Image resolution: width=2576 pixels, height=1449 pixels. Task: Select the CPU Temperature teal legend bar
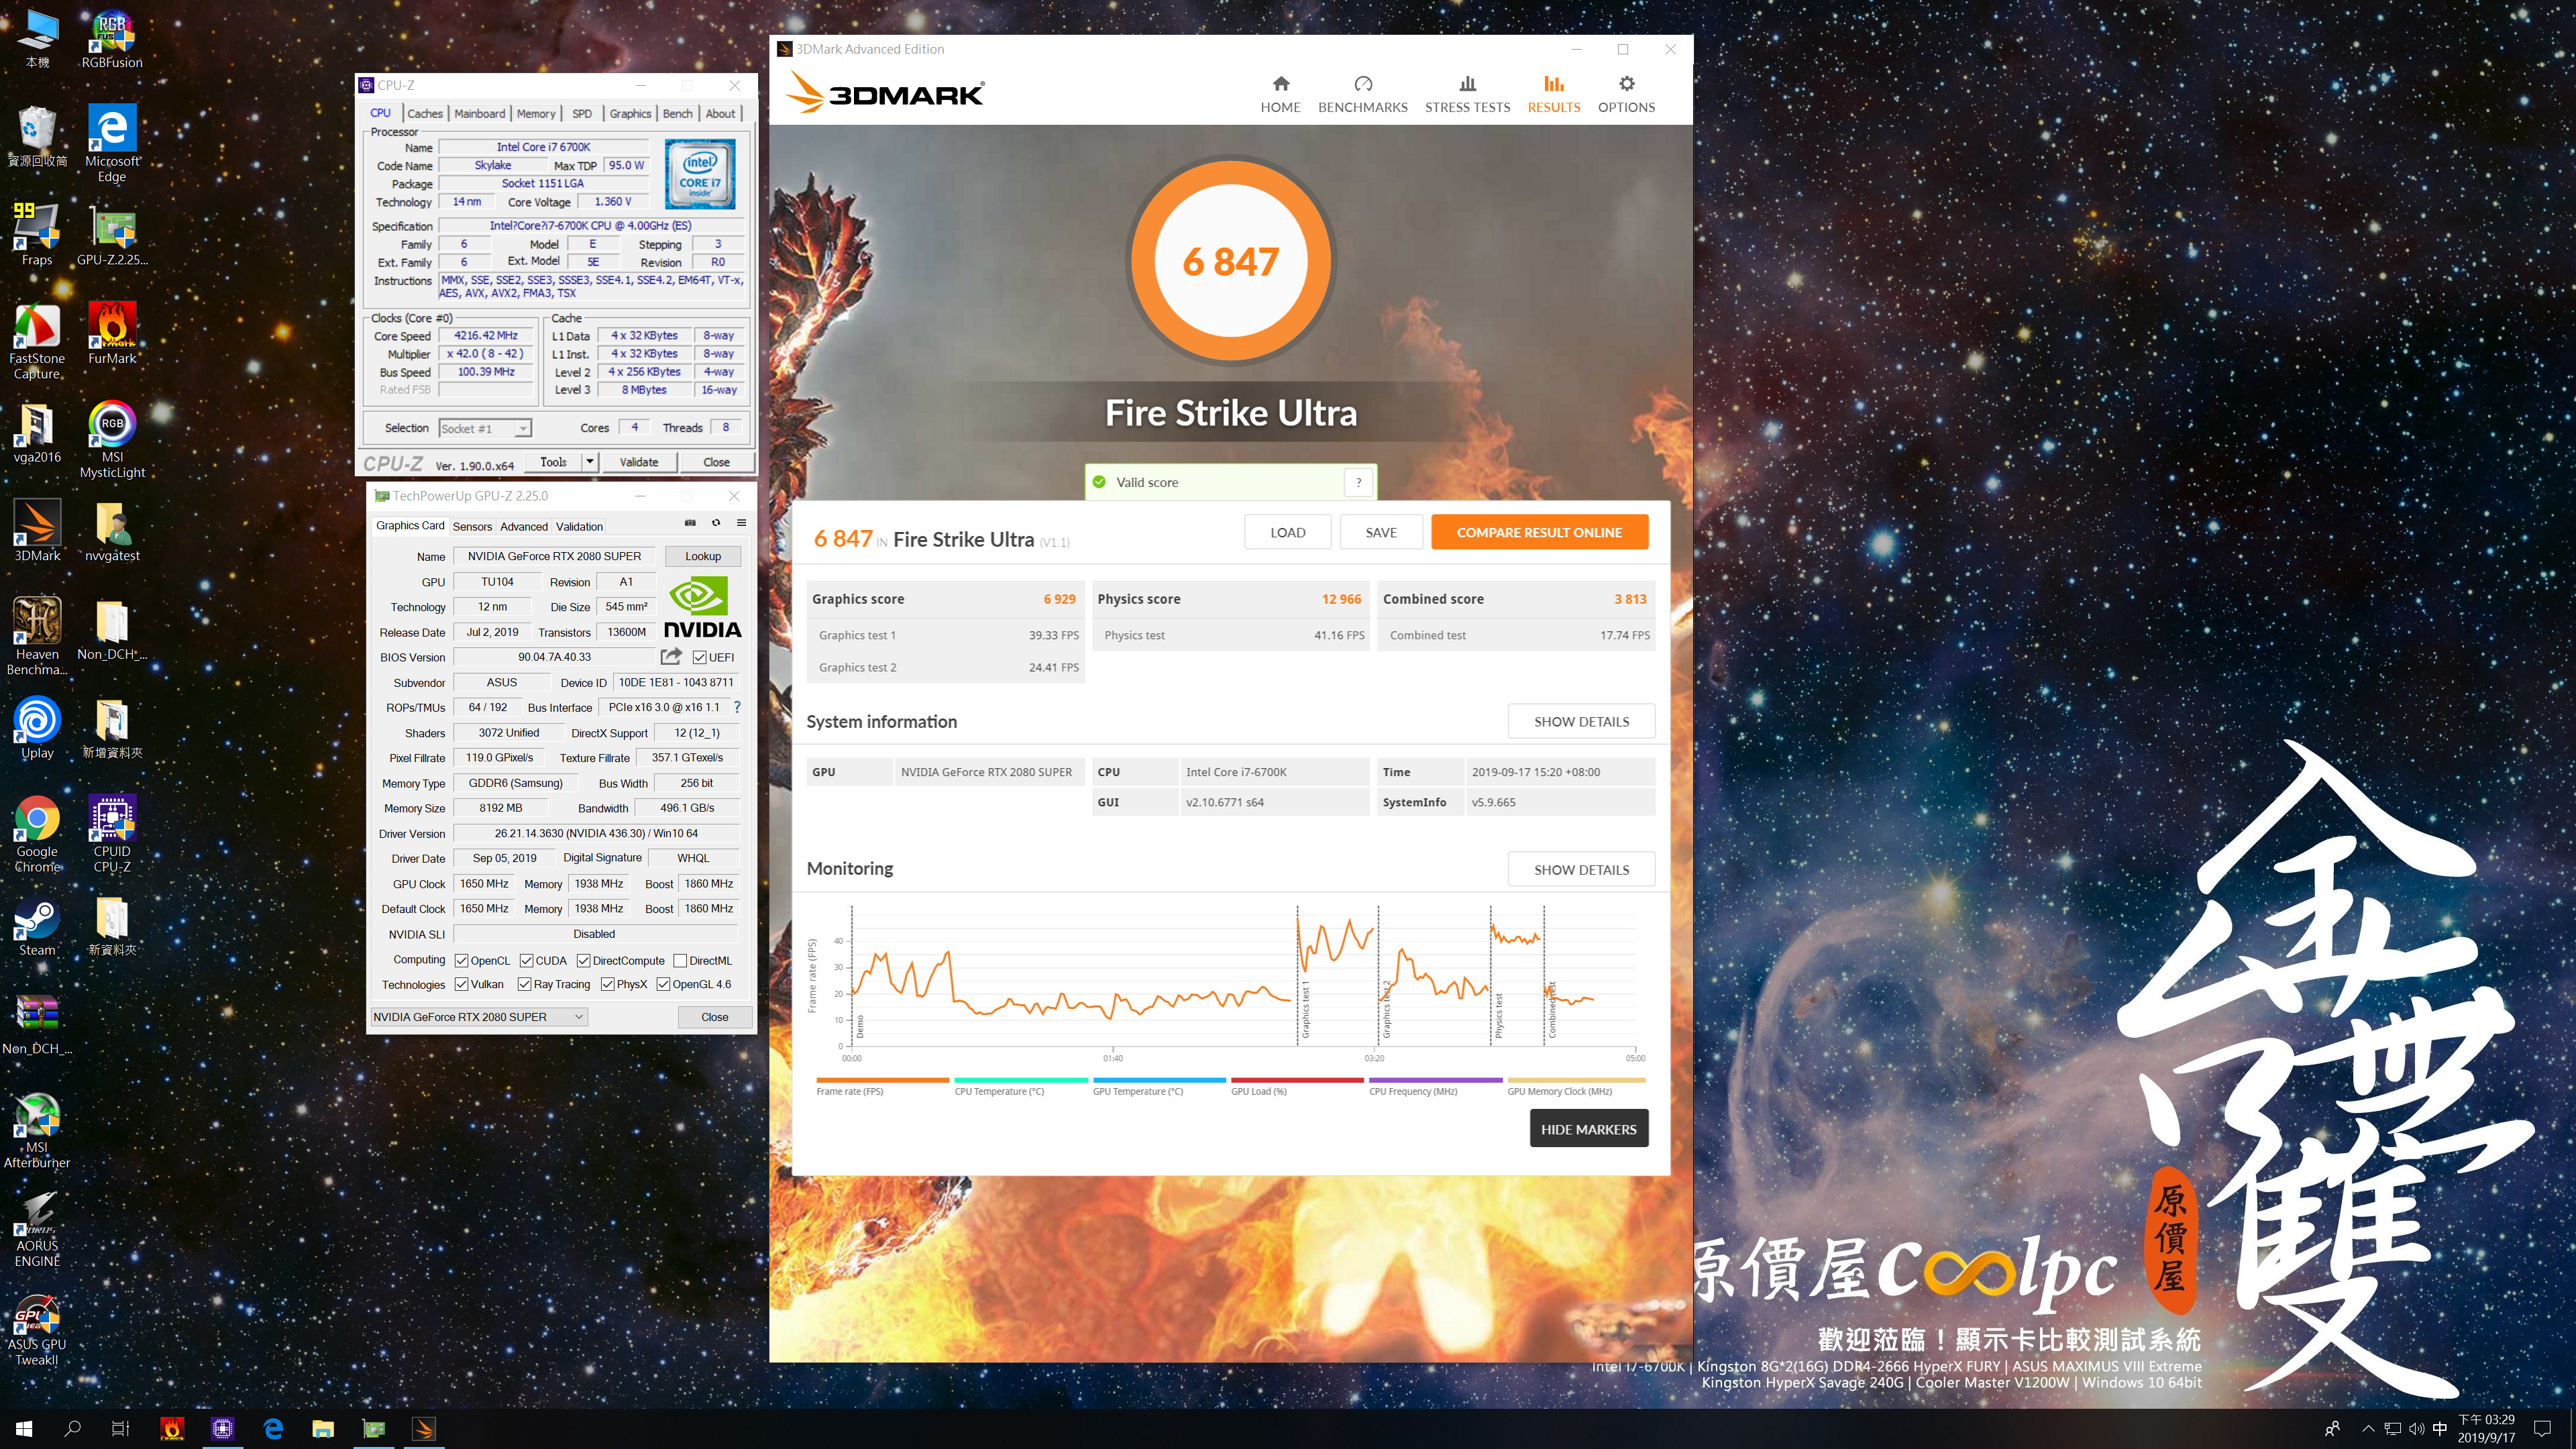click(1021, 1080)
